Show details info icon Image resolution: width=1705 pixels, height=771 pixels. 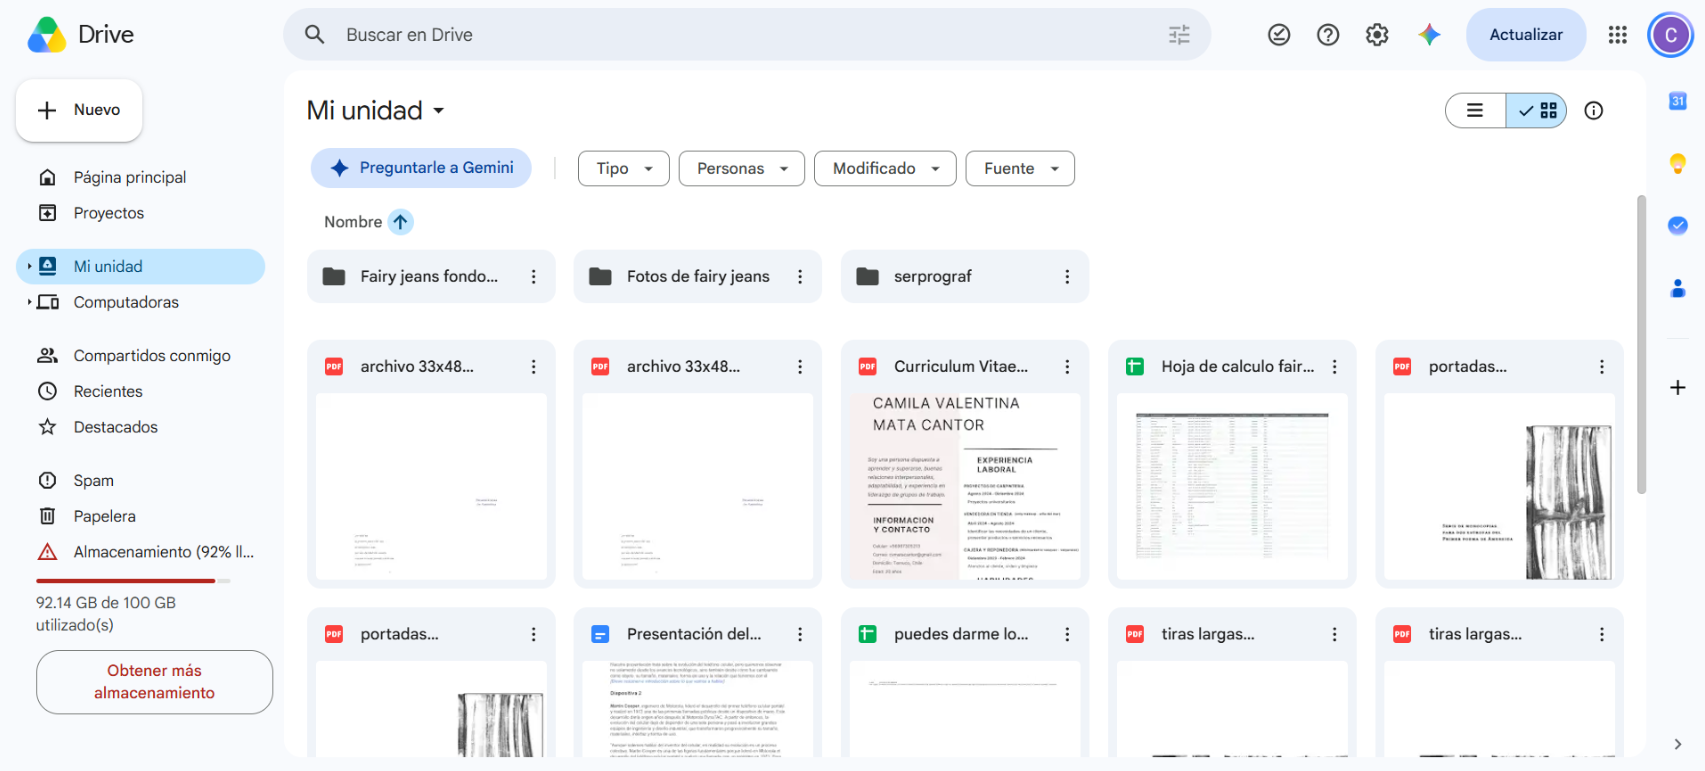[x=1594, y=111]
